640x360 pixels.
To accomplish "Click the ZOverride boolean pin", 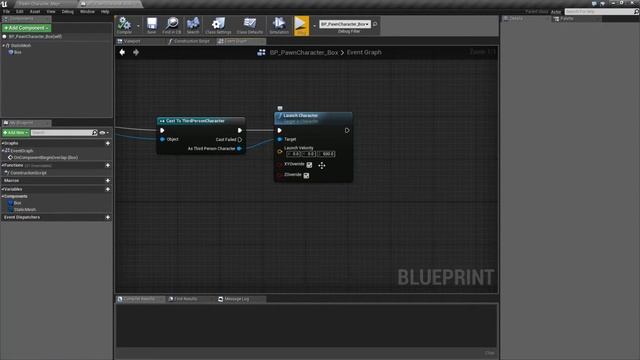I will point(280,175).
